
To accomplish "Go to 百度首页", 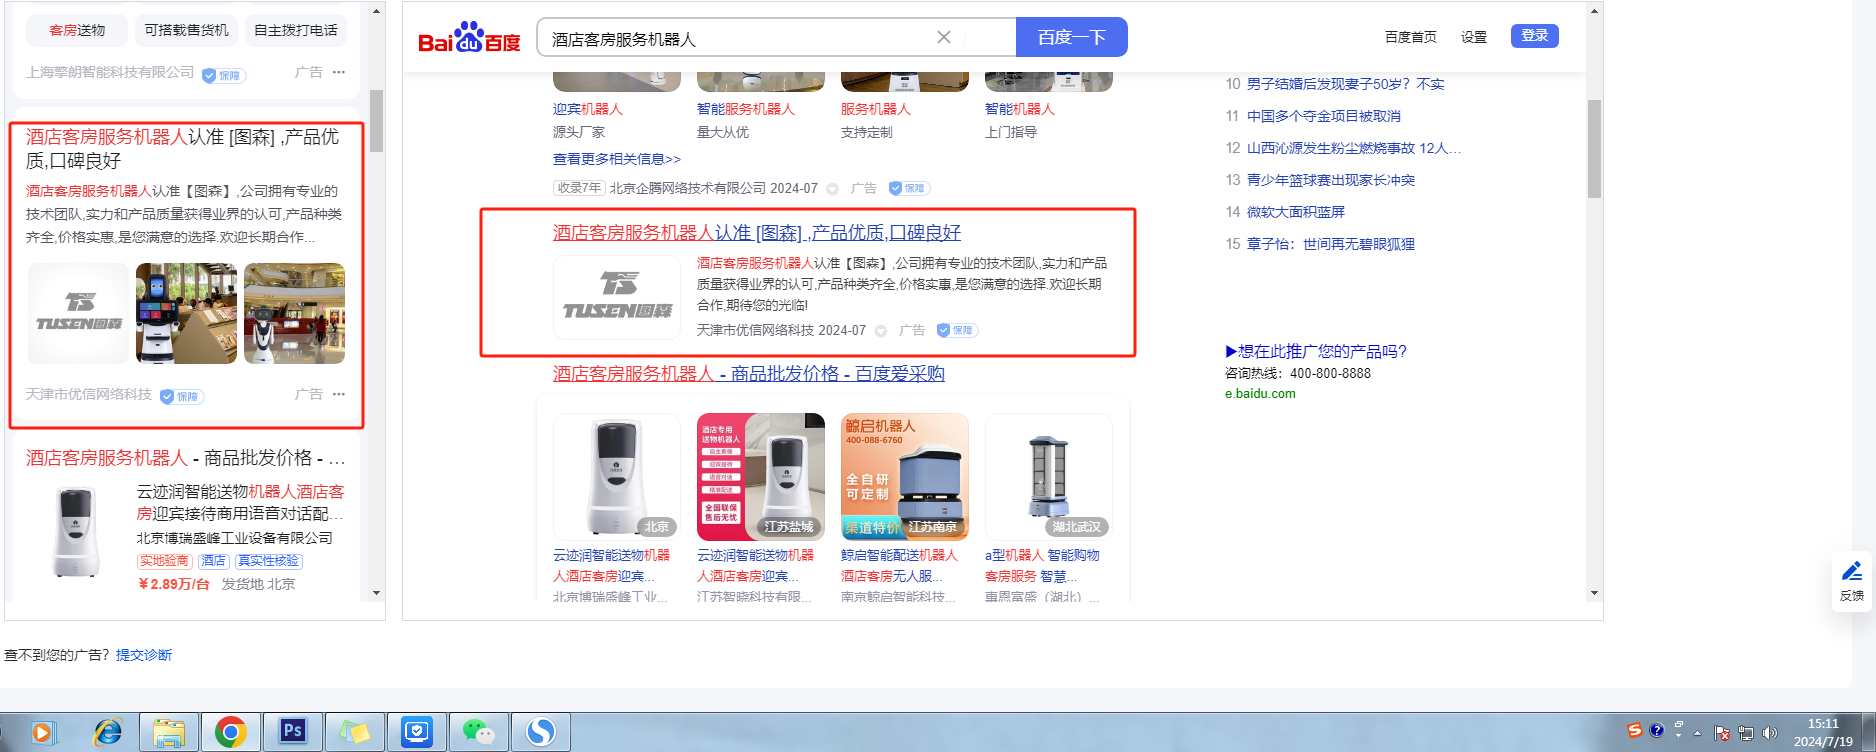I will click(1410, 37).
